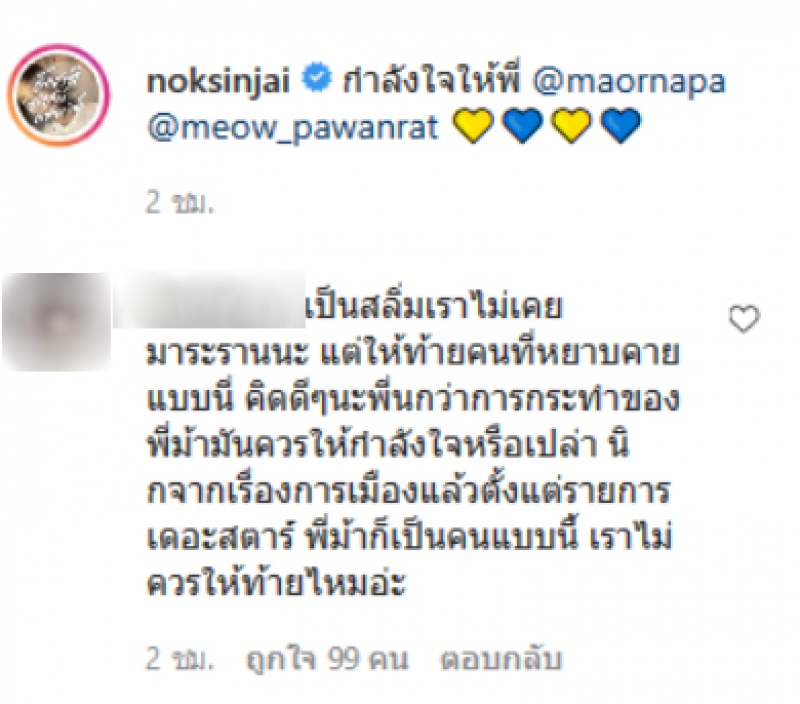Click the noksinjai username
The height and width of the screenshot is (704, 800).
[218, 81]
